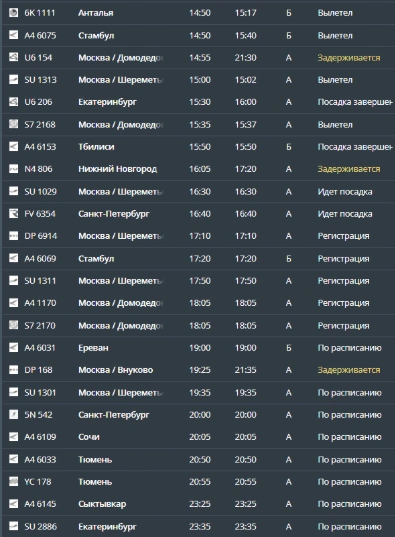Click Идет посадка status for SU 1029
Viewport: 395px width, 537px height.
[345, 192]
